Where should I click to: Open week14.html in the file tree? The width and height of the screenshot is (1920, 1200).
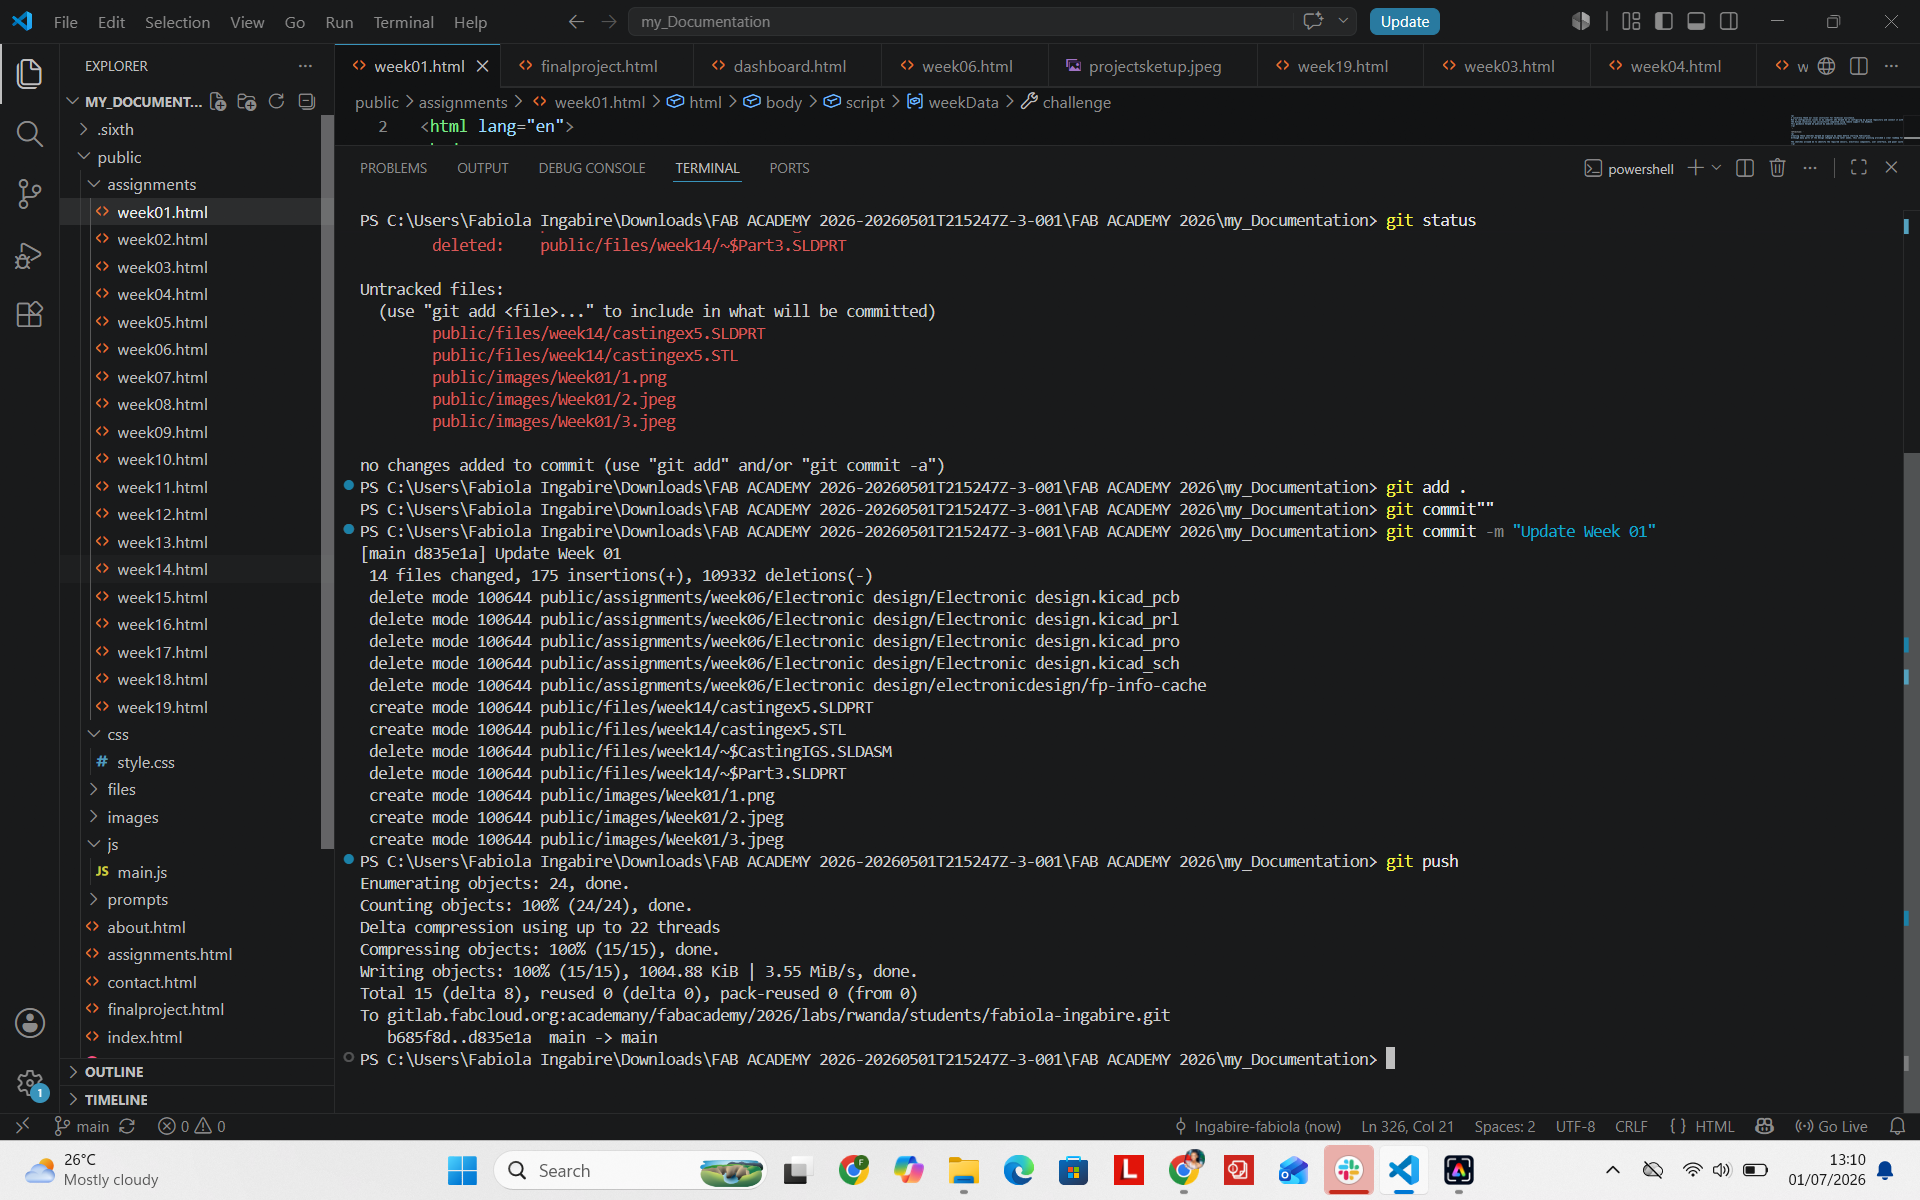point(162,569)
